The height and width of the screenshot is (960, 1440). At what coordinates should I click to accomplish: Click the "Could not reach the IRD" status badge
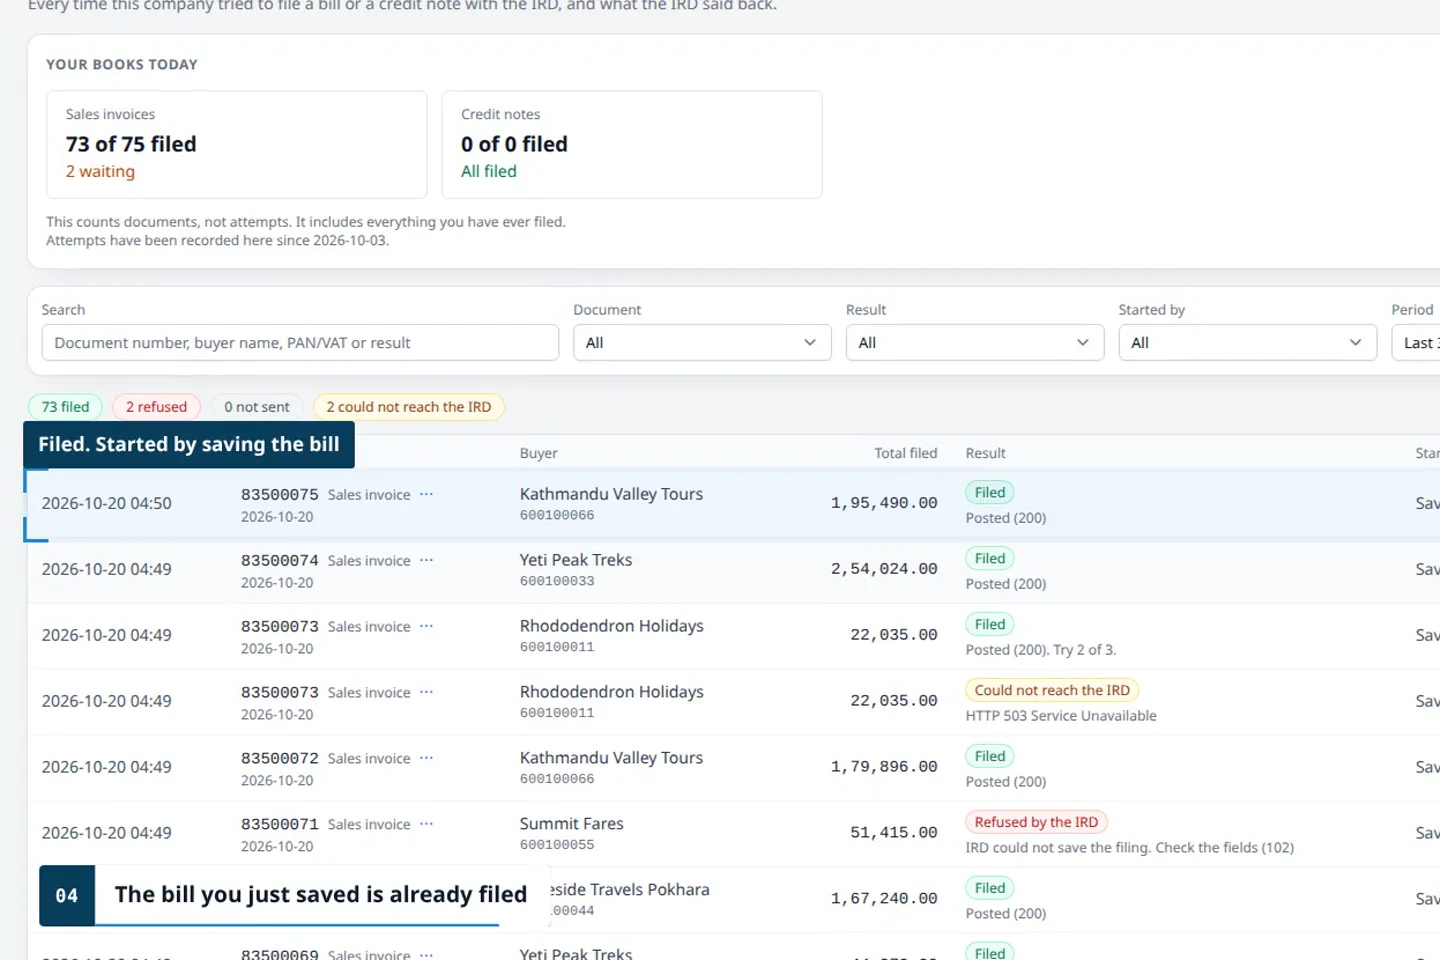[1052, 690]
